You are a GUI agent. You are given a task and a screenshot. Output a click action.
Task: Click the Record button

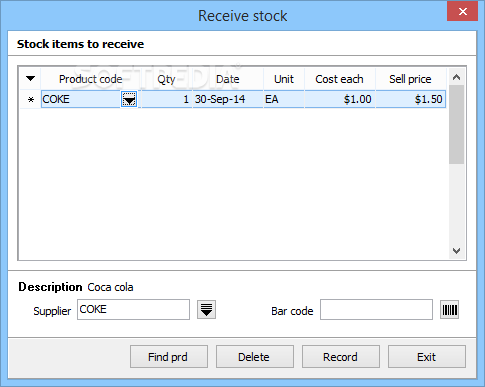coord(341,357)
